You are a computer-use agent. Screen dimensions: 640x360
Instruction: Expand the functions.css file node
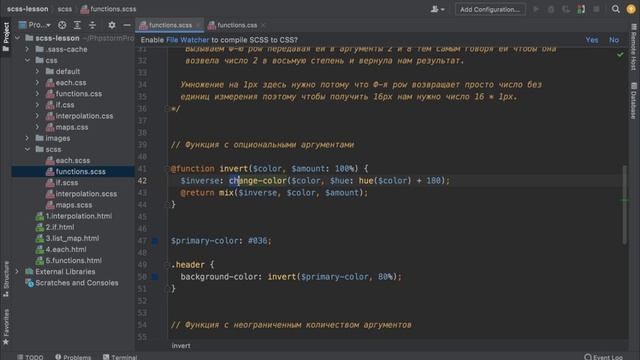point(38,93)
